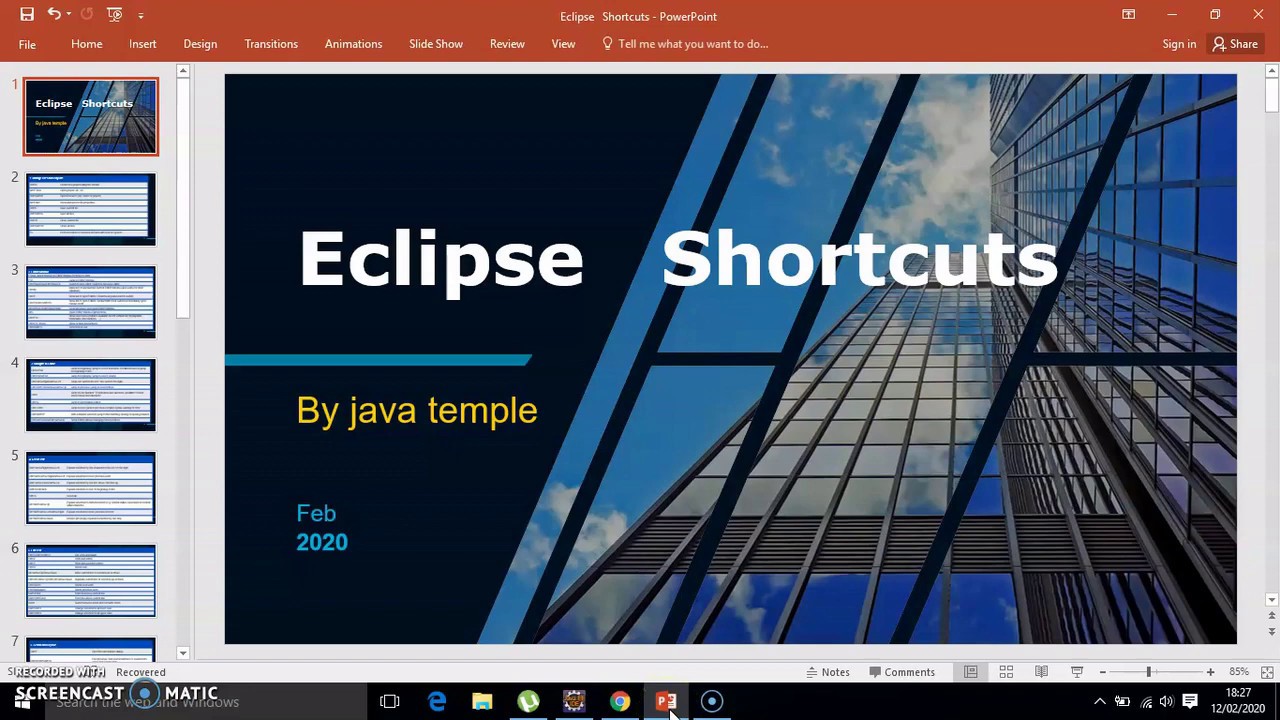Open Customize Quick Access Toolbar dropdown
1280x720 pixels.
140,15
